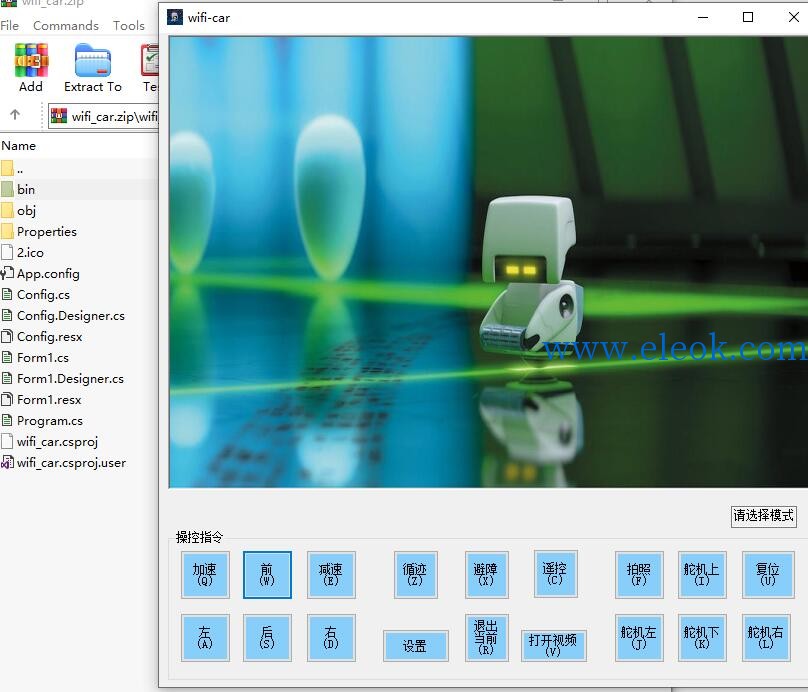Click the 退出当前 (R) exit current button
This screenshot has height=692, width=808.
[x=486, y=637]
